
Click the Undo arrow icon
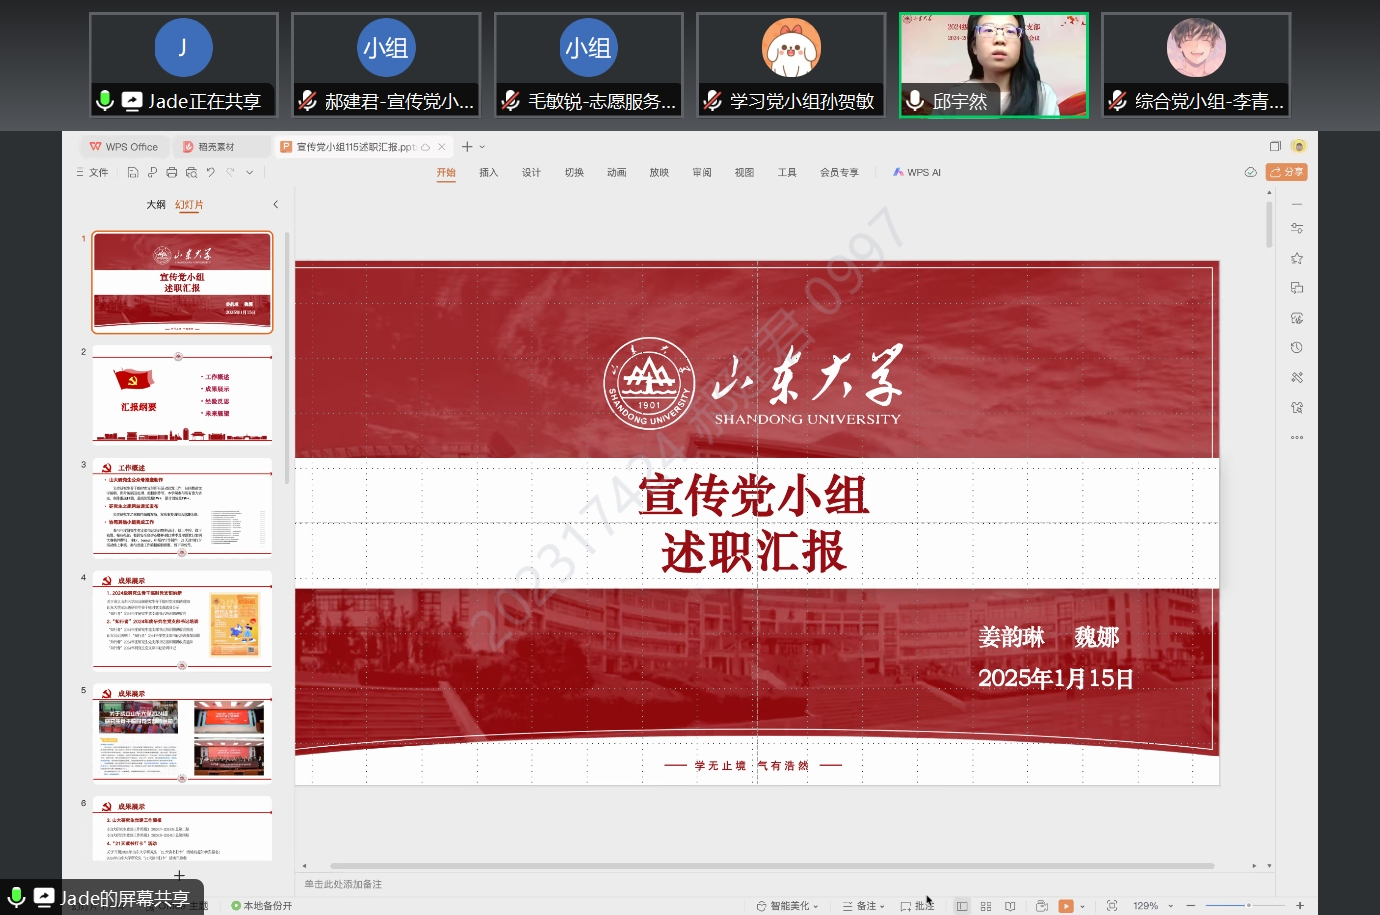pos(211,172)
